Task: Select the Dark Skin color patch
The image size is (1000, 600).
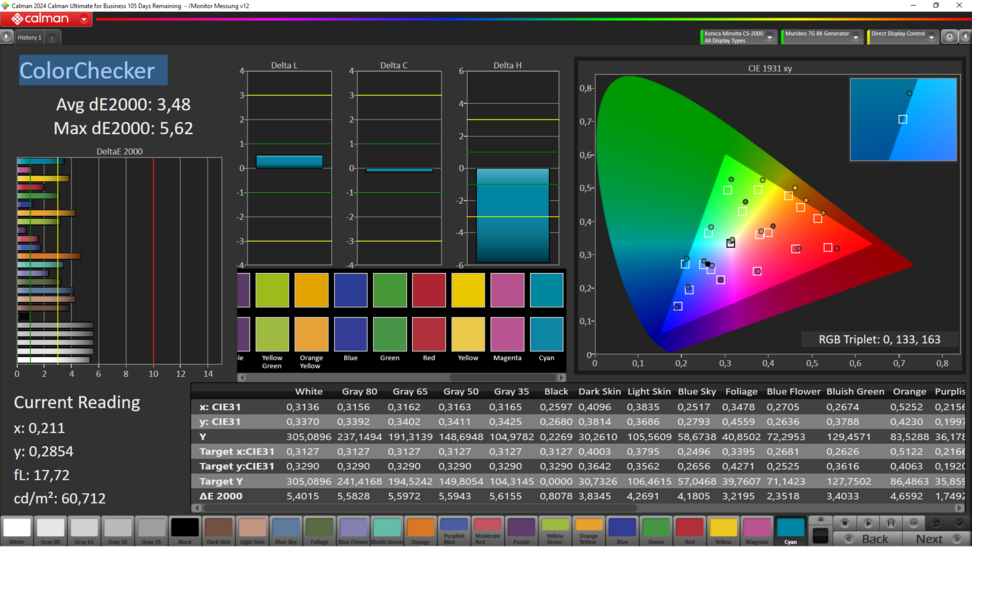Action: click(x=218, y=528)
